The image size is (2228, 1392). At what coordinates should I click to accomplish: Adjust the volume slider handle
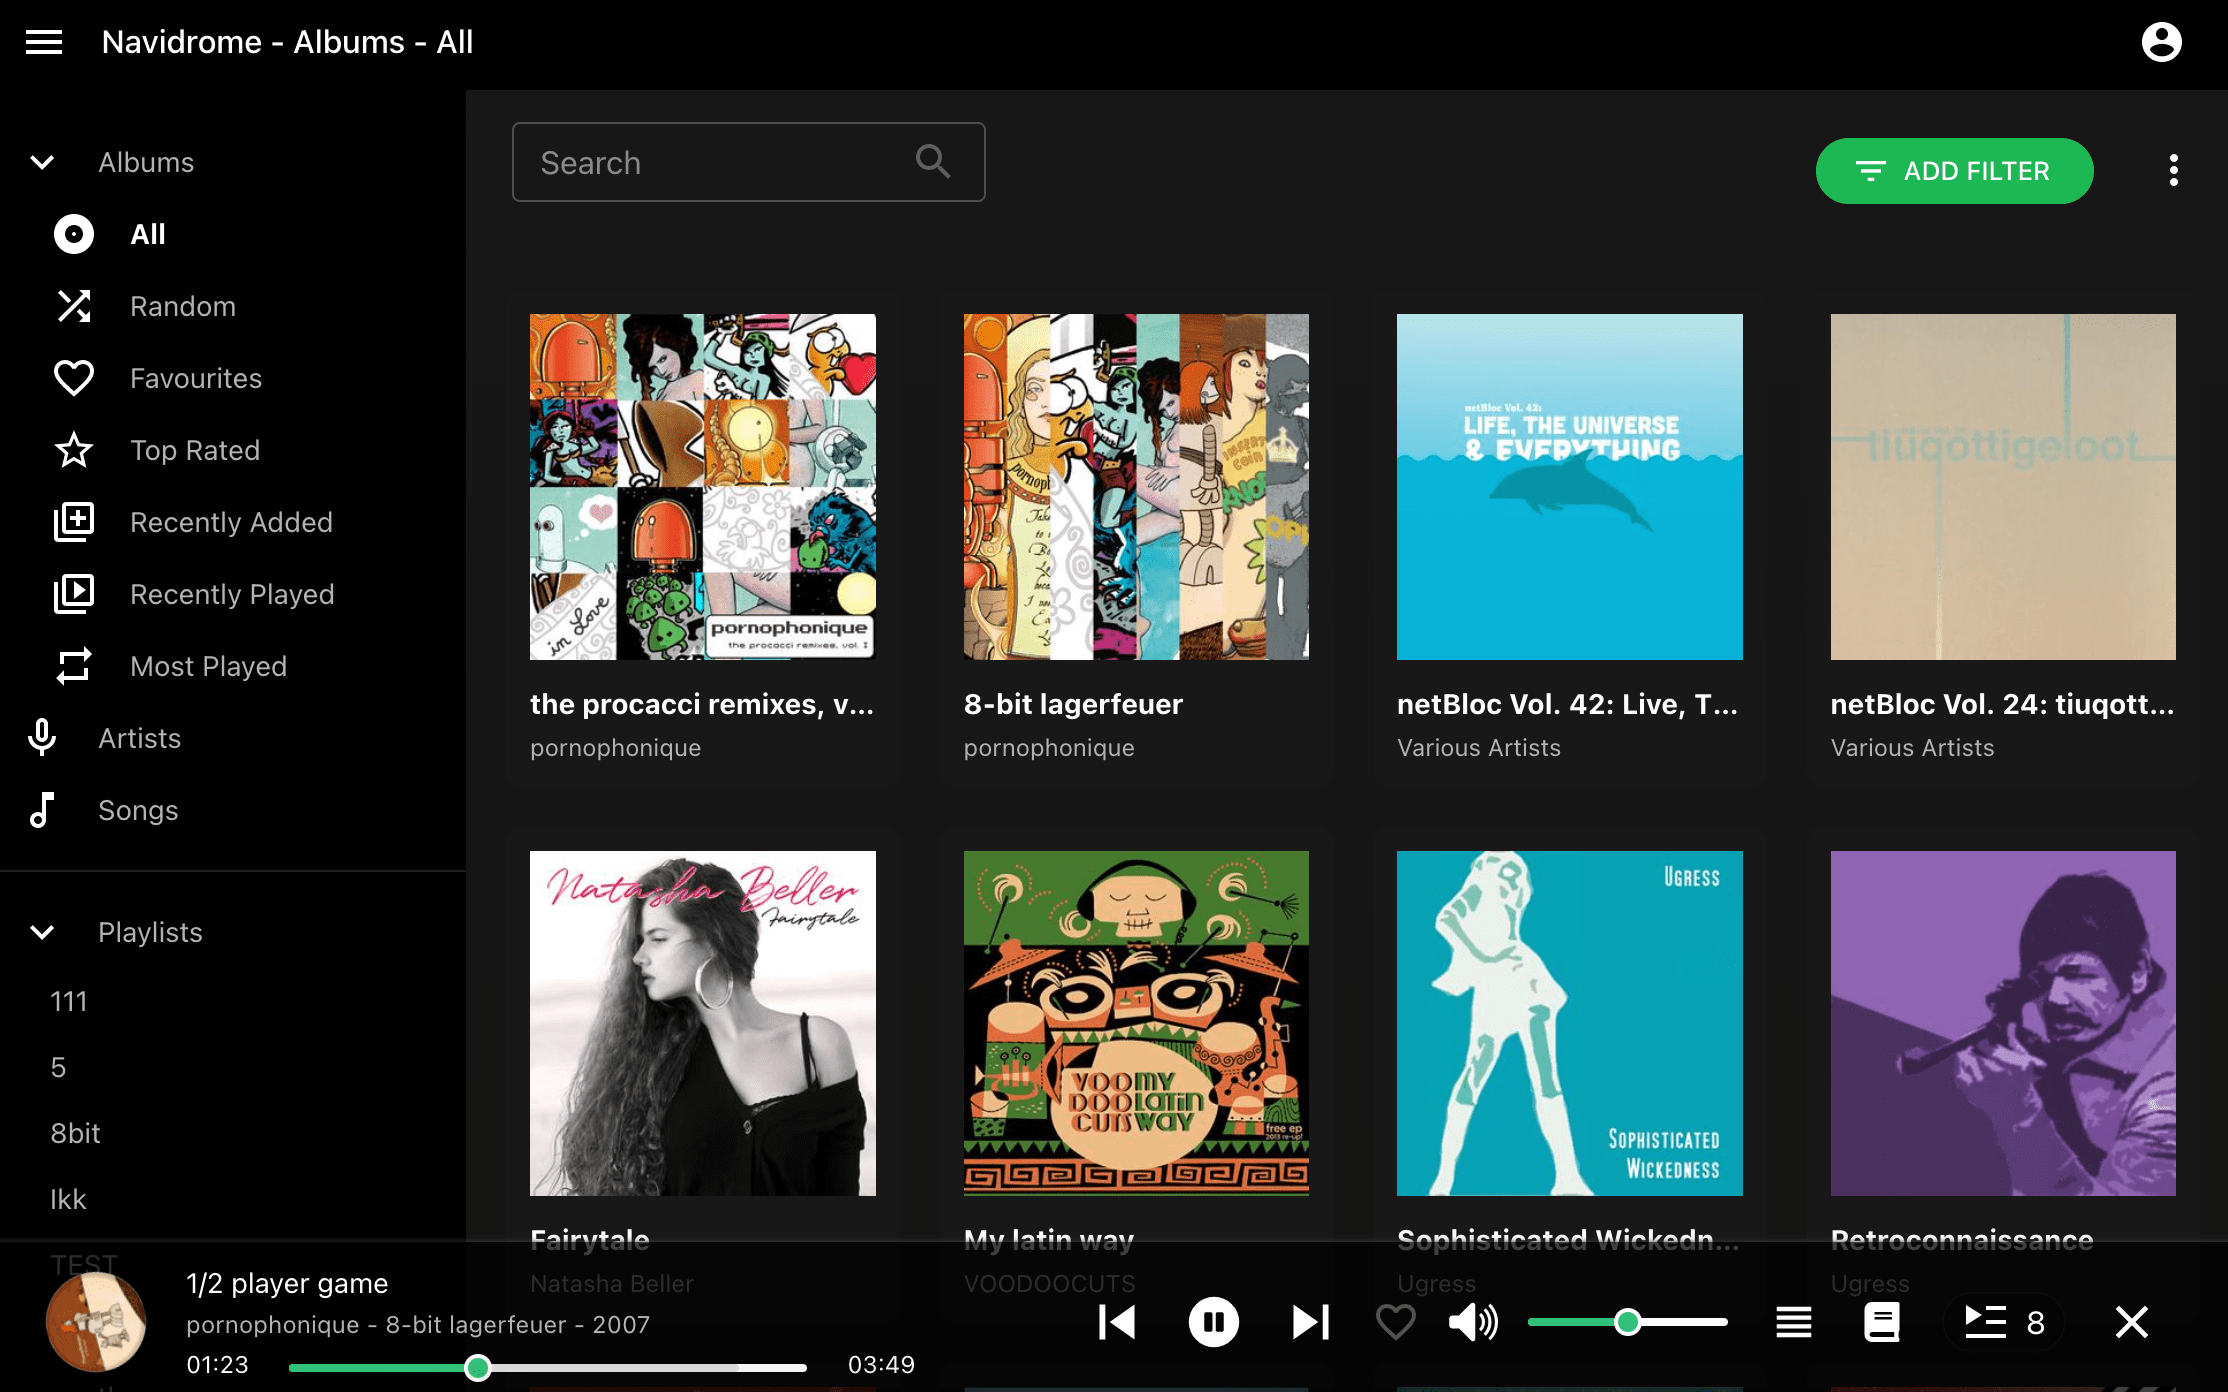pos(1627,1322)
